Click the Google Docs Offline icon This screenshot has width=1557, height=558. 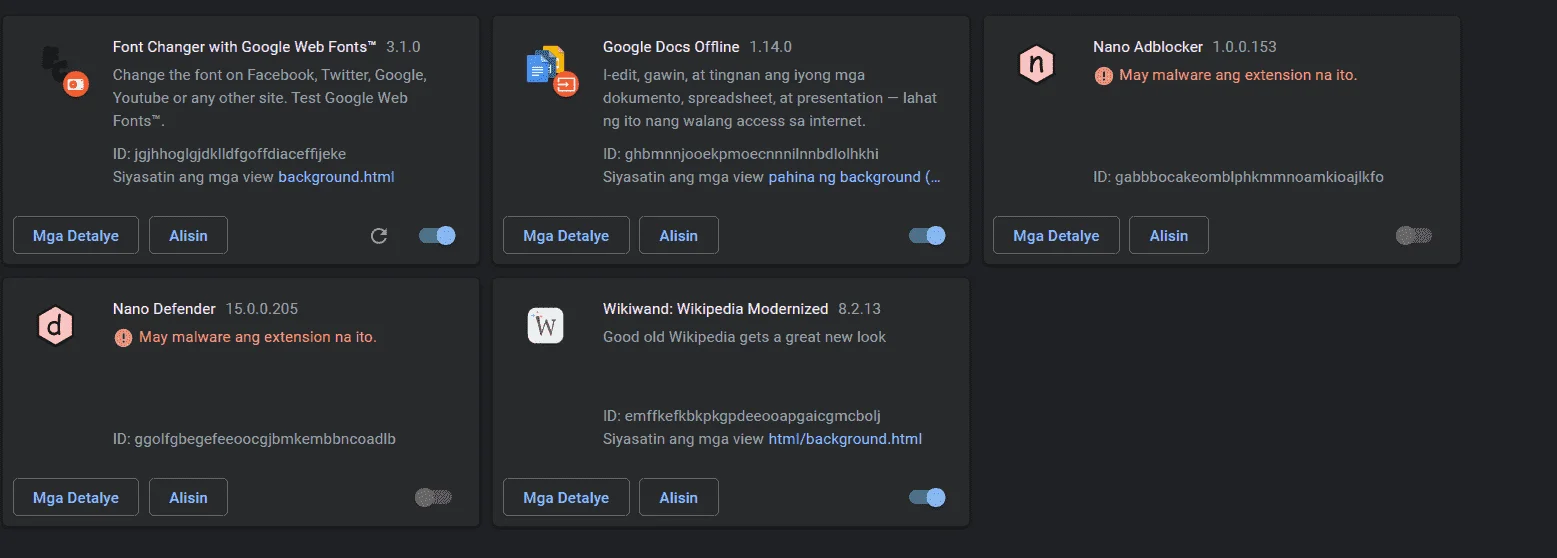(x=553, y=71)
